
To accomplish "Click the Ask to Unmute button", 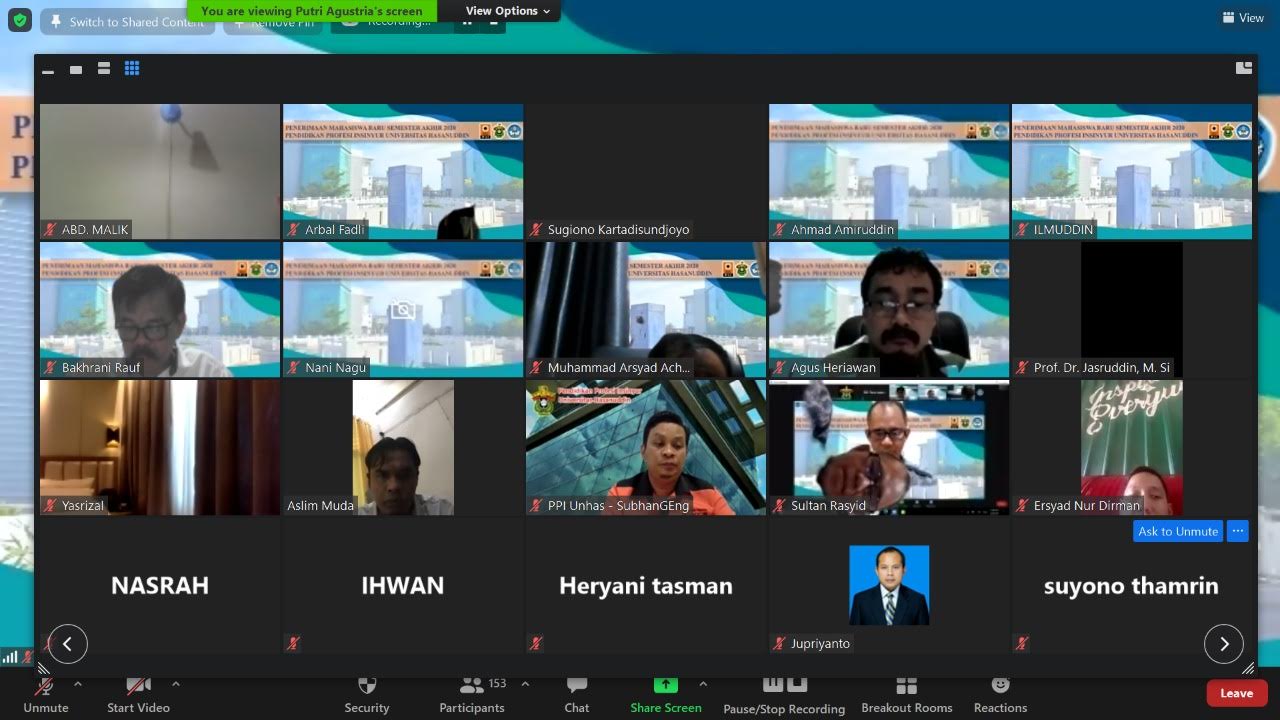I will tap(1177, 531).
